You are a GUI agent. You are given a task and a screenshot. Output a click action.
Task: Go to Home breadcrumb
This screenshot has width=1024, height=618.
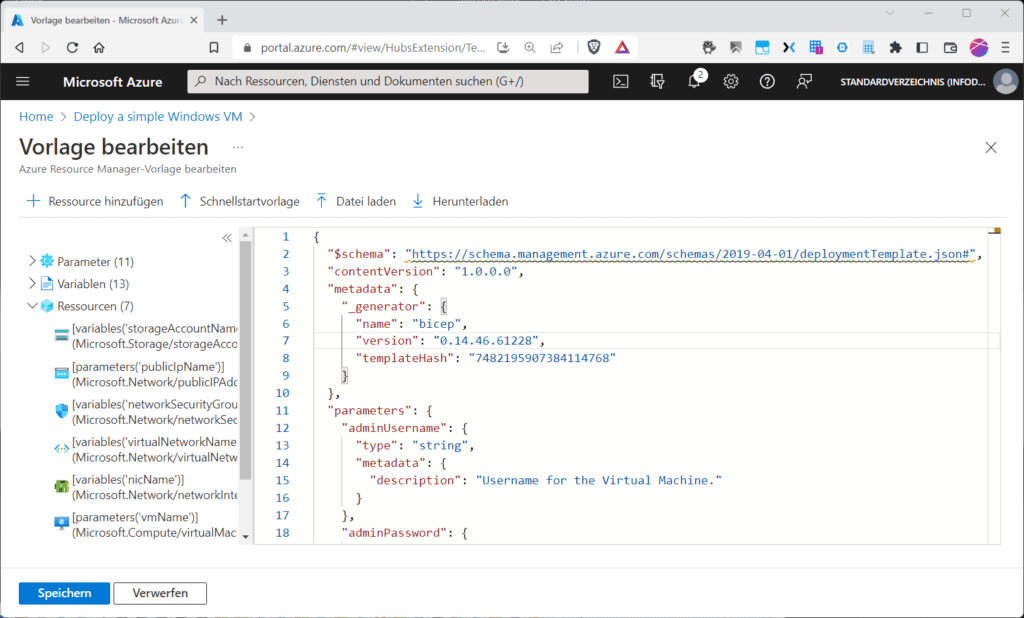click(x=36, y=116)
